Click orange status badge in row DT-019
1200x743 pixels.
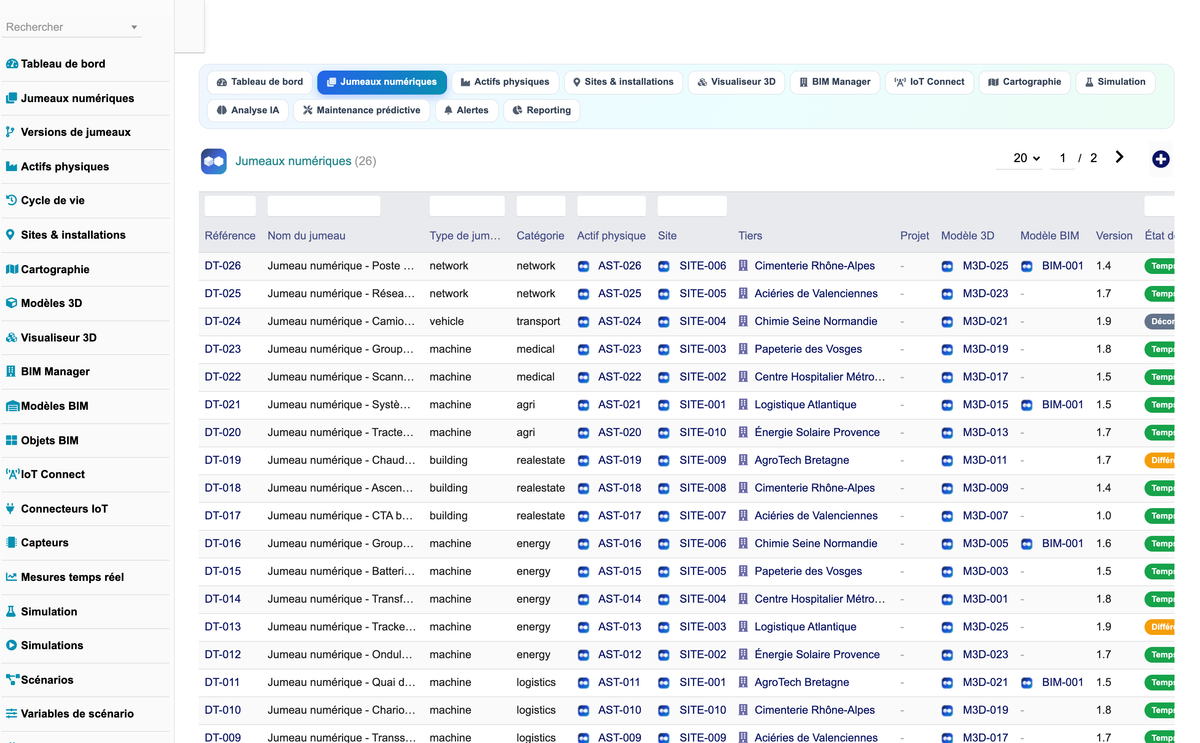click(x=1159, y=461)
